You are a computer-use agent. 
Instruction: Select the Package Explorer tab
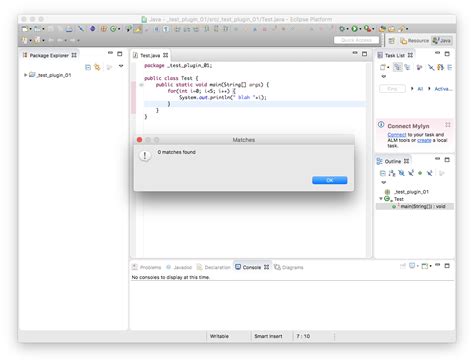coord(49,55)
